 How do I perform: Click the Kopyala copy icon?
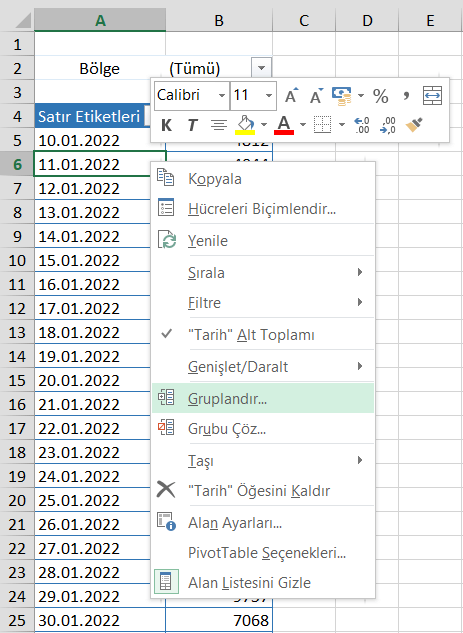coord(166,178)
